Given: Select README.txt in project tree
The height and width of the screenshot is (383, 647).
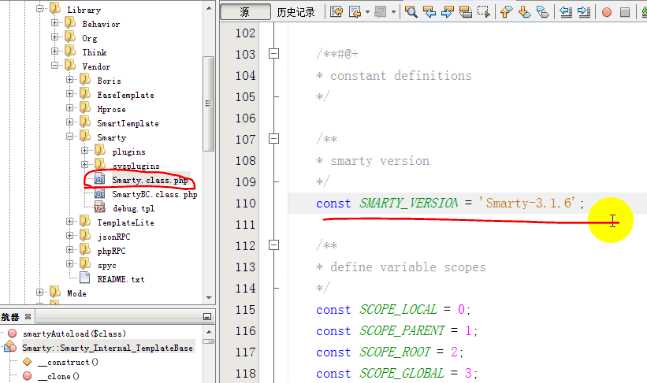Looking at the screenshot, I should pyautogui.click(x=121, y=279).
